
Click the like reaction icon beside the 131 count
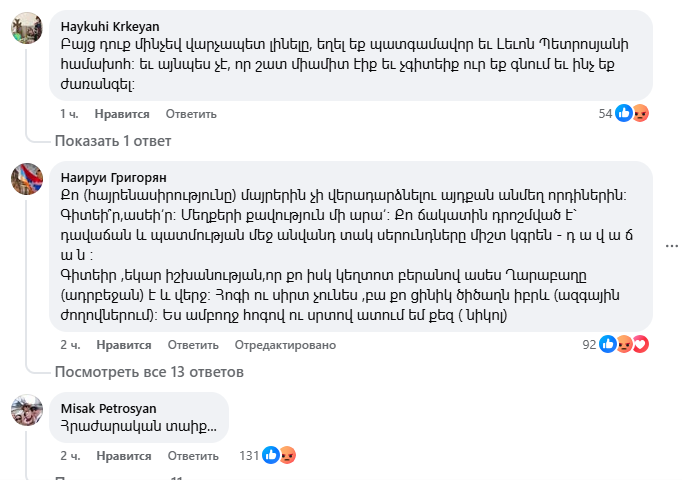271,455
